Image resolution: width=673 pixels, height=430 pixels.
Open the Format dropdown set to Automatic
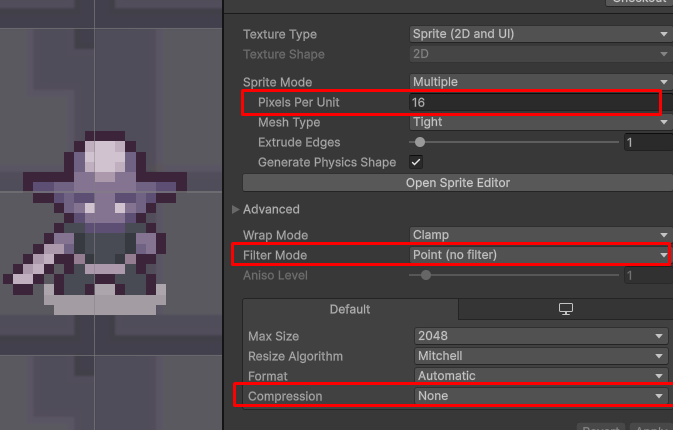pyautogui.click(x=540, y=376)
